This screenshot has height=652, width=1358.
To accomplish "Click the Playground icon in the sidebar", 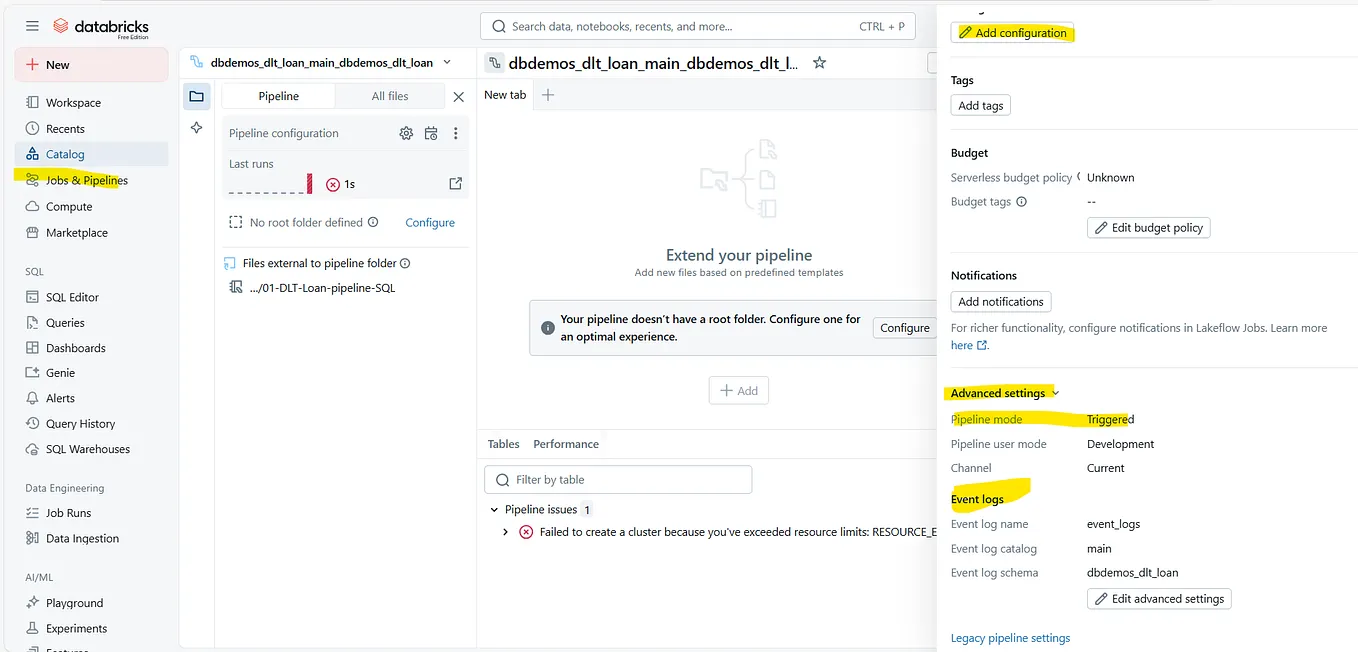I will pyautogui.click(x=32, y=603).
